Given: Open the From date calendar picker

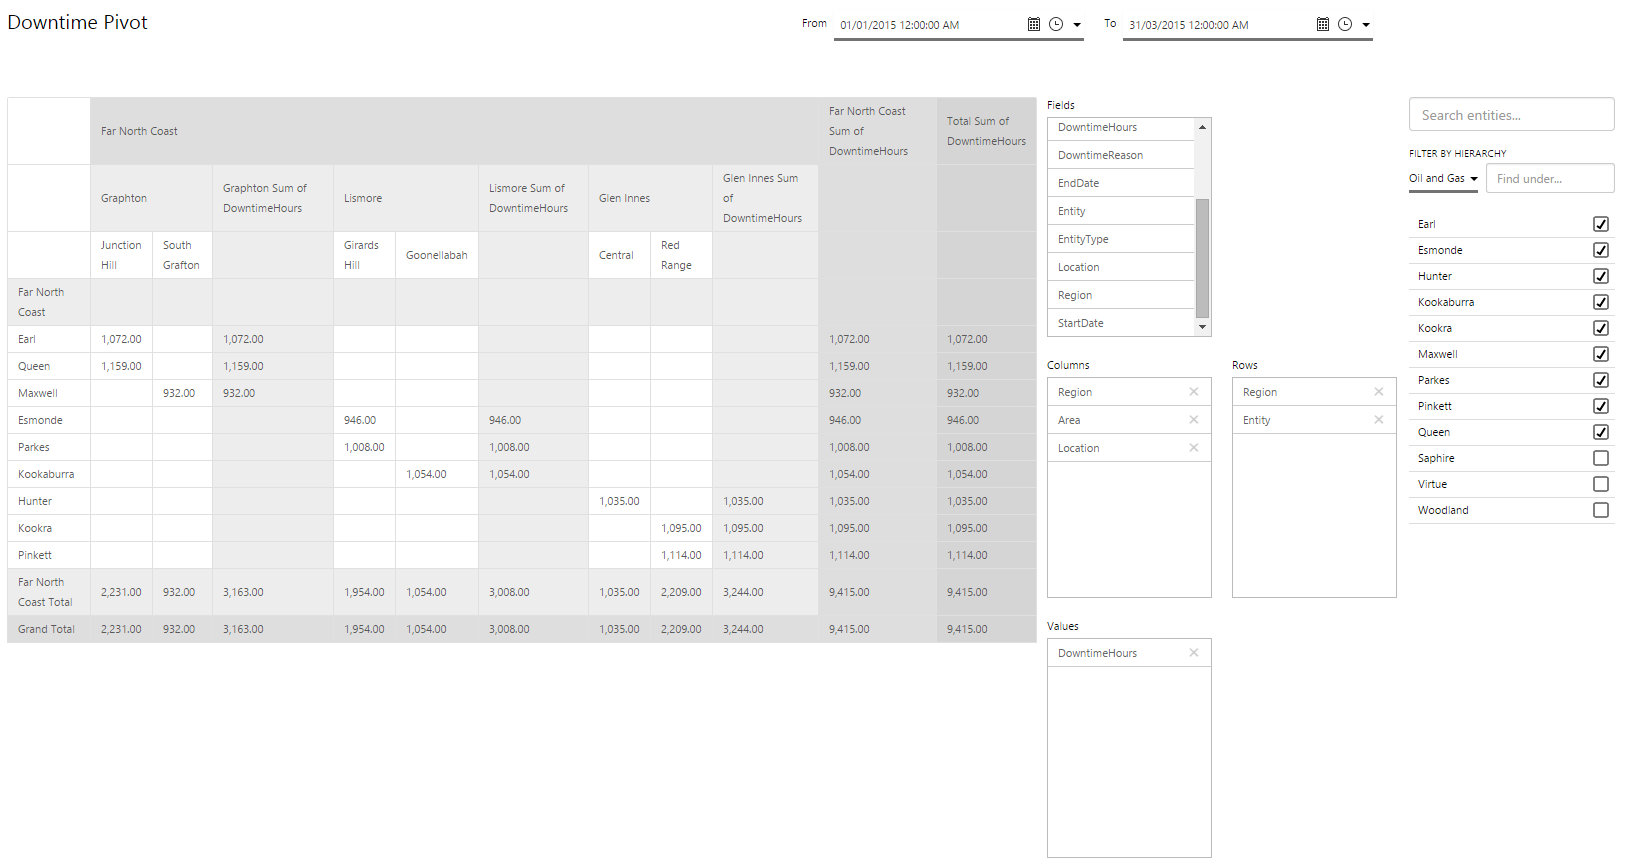Looking at the screenshot, I should 1034,24.
